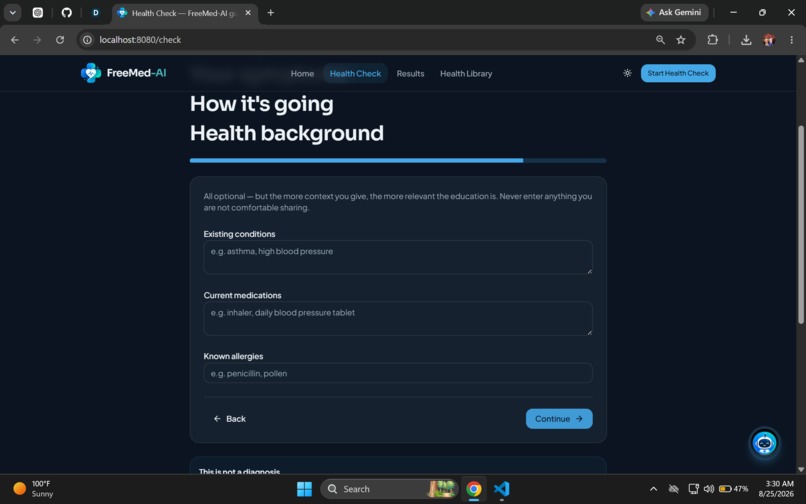Click the scrollbar down arrow
Image resolution: width=806 pixels, height=504 pixels.
(x=800, y=469)
